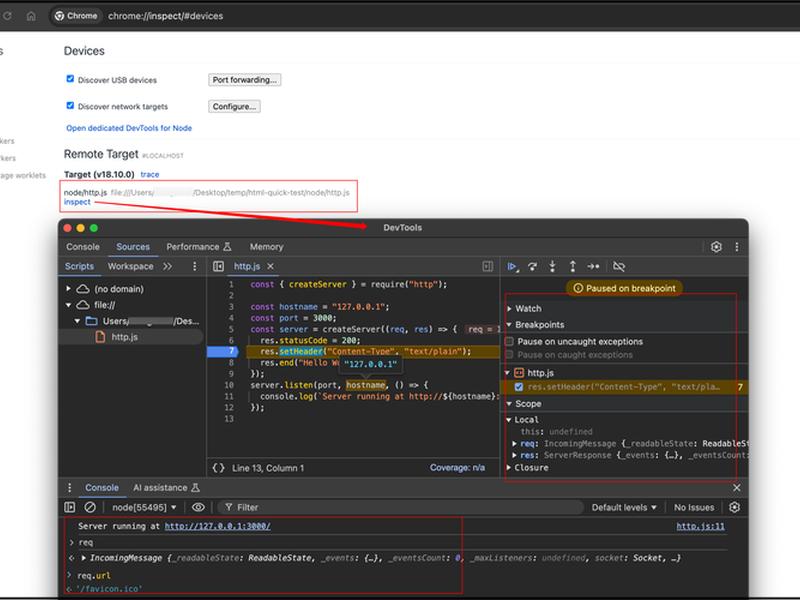Open dedicated DevTools for Node link
Image resolution: width=800 pixels, height=600 pixels.
tap(129, 128)
